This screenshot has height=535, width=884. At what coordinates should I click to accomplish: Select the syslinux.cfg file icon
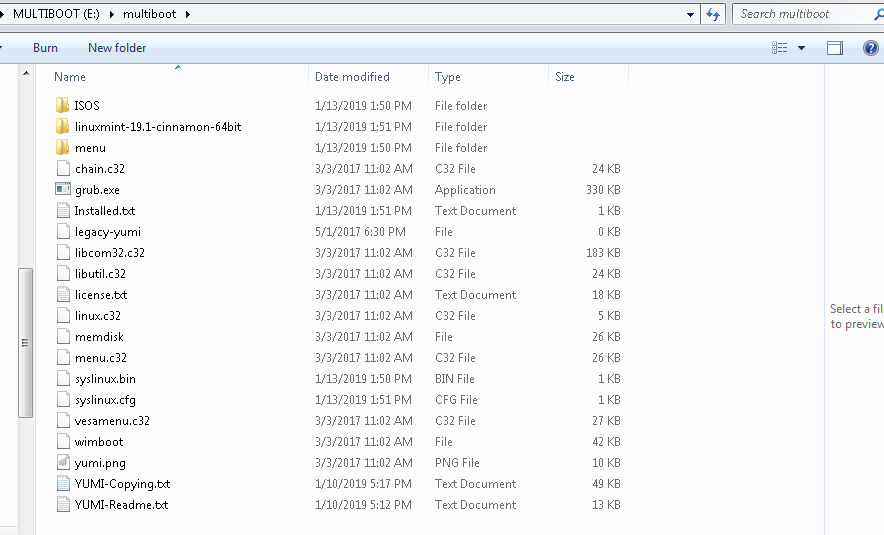click(x=63, y=399)
